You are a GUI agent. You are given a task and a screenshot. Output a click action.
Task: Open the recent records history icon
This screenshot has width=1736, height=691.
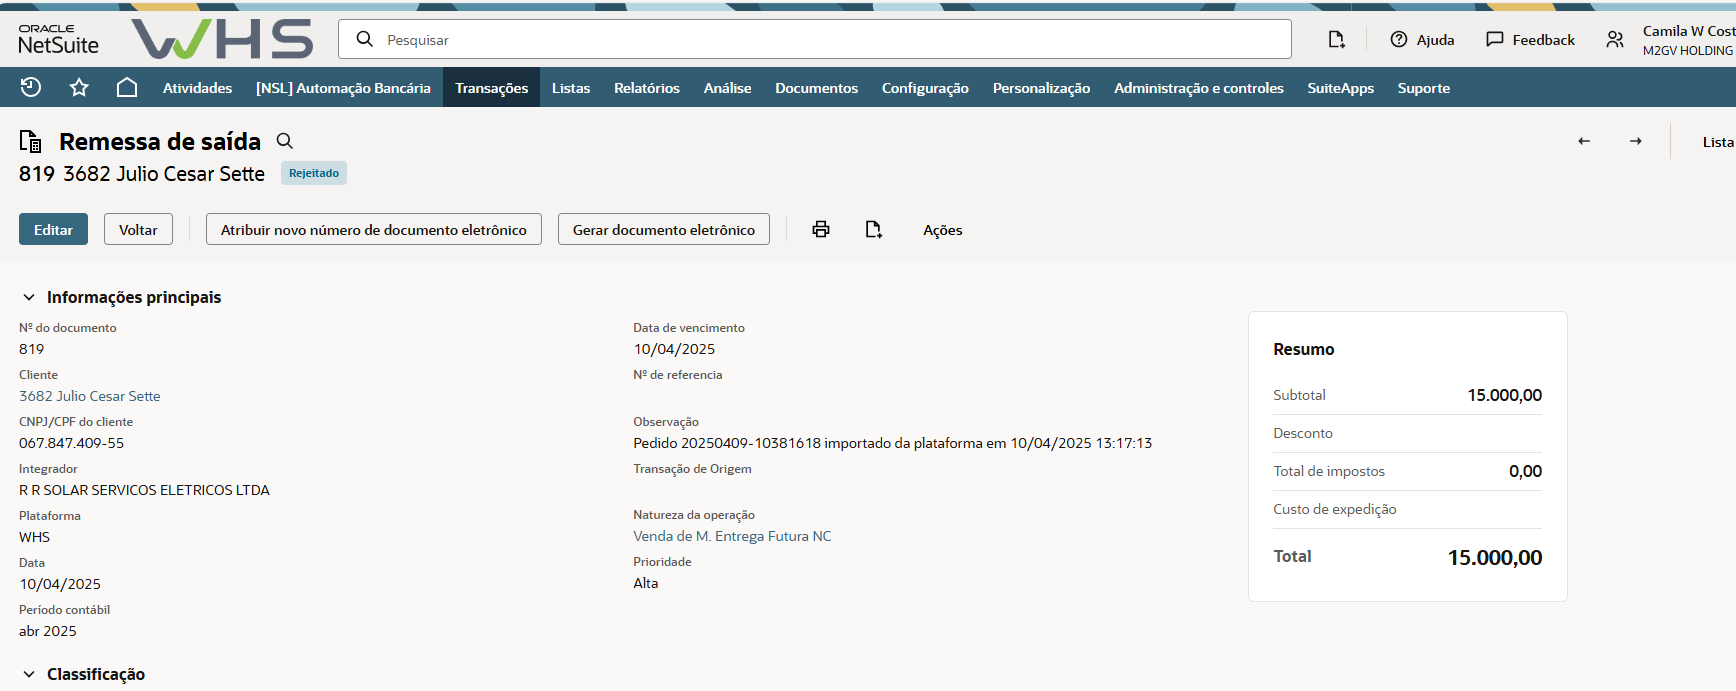coord(31,88)
